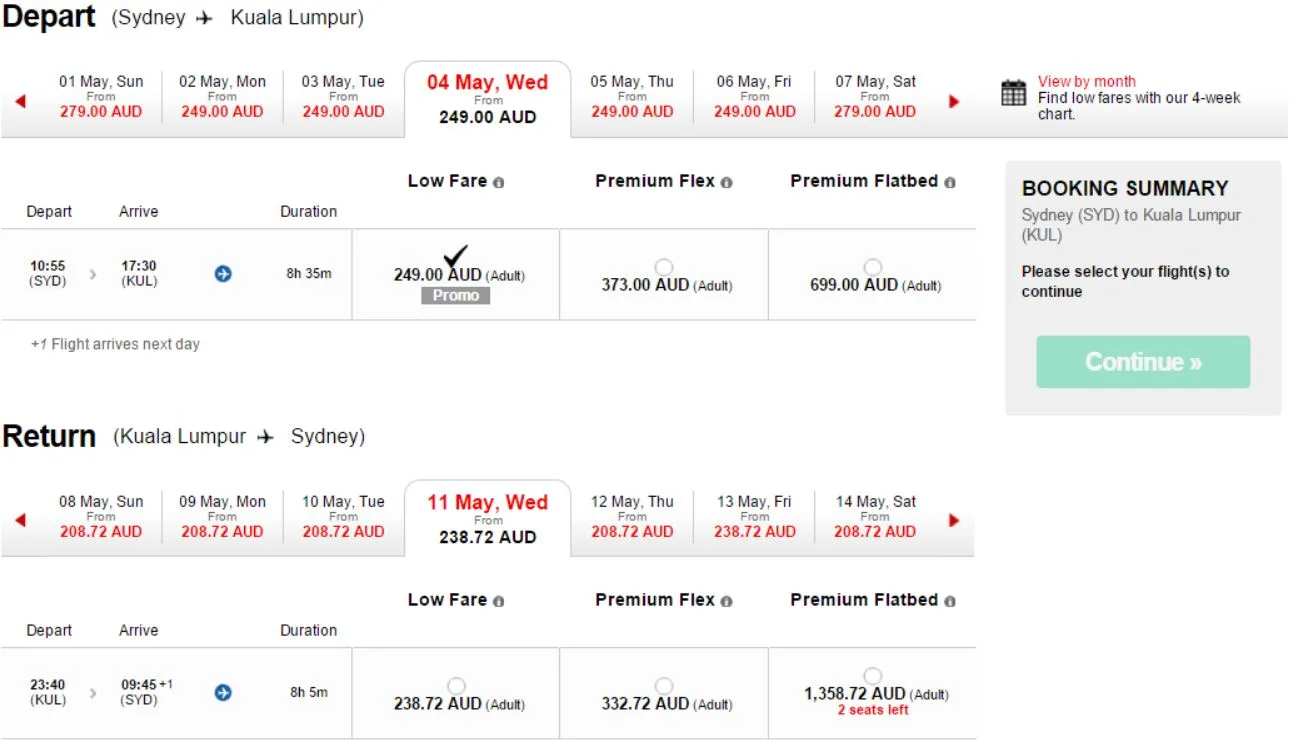Image resolution: width=1291 pixels, height=740 pixels.
Task: Open the View by month link
Action: pos(1086,82)
